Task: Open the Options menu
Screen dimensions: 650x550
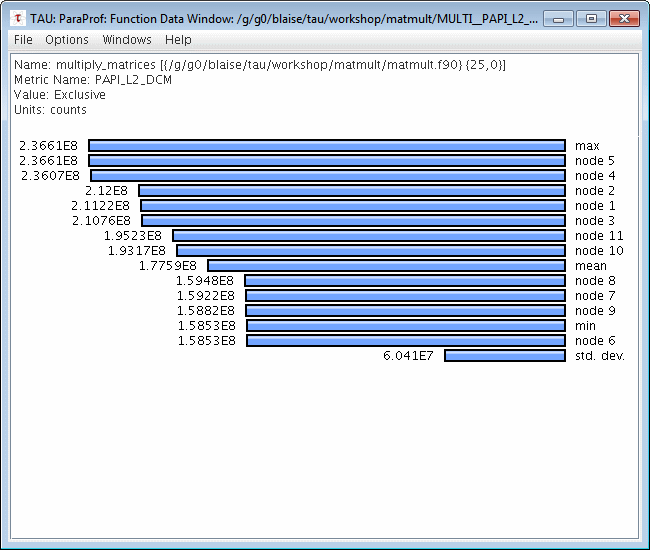Action: click(67, 40)
